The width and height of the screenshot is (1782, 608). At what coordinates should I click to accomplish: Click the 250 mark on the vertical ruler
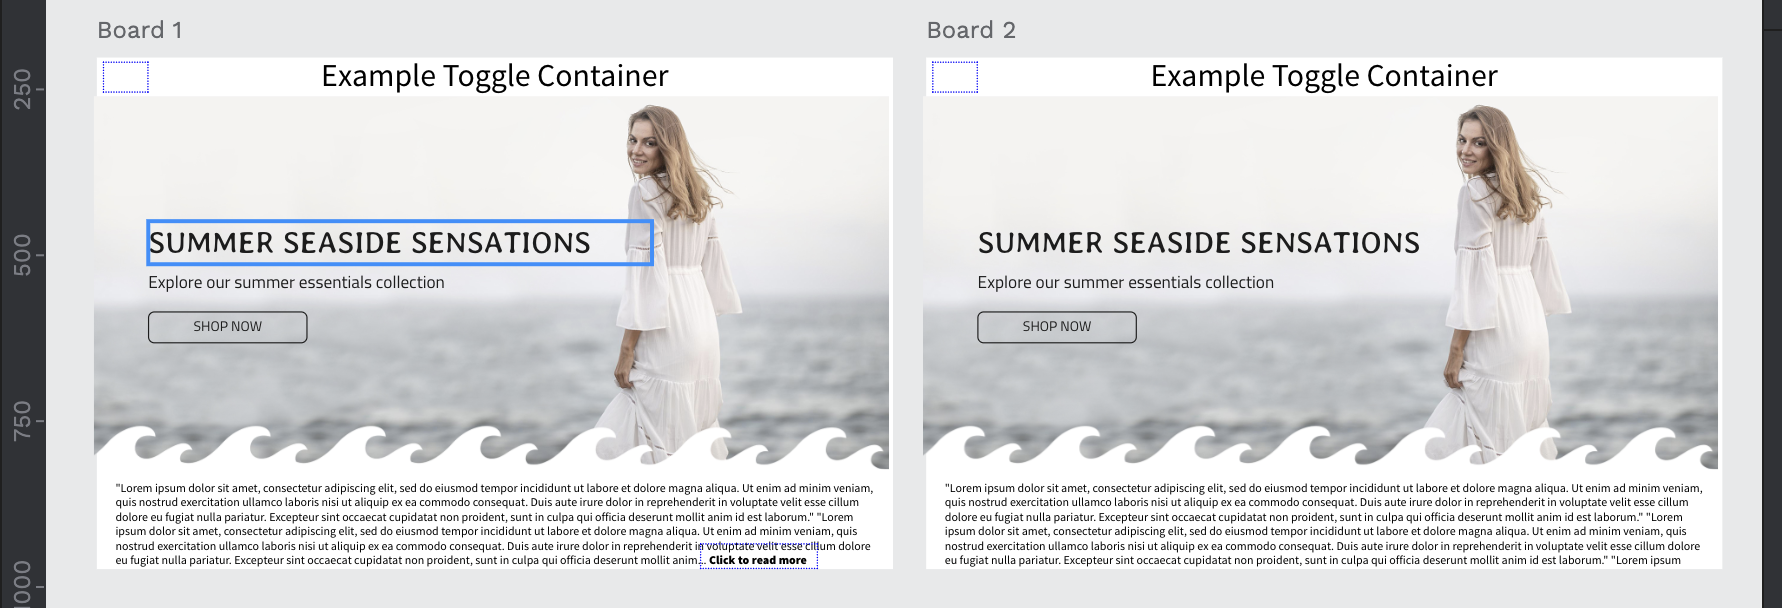coord(22,90)
